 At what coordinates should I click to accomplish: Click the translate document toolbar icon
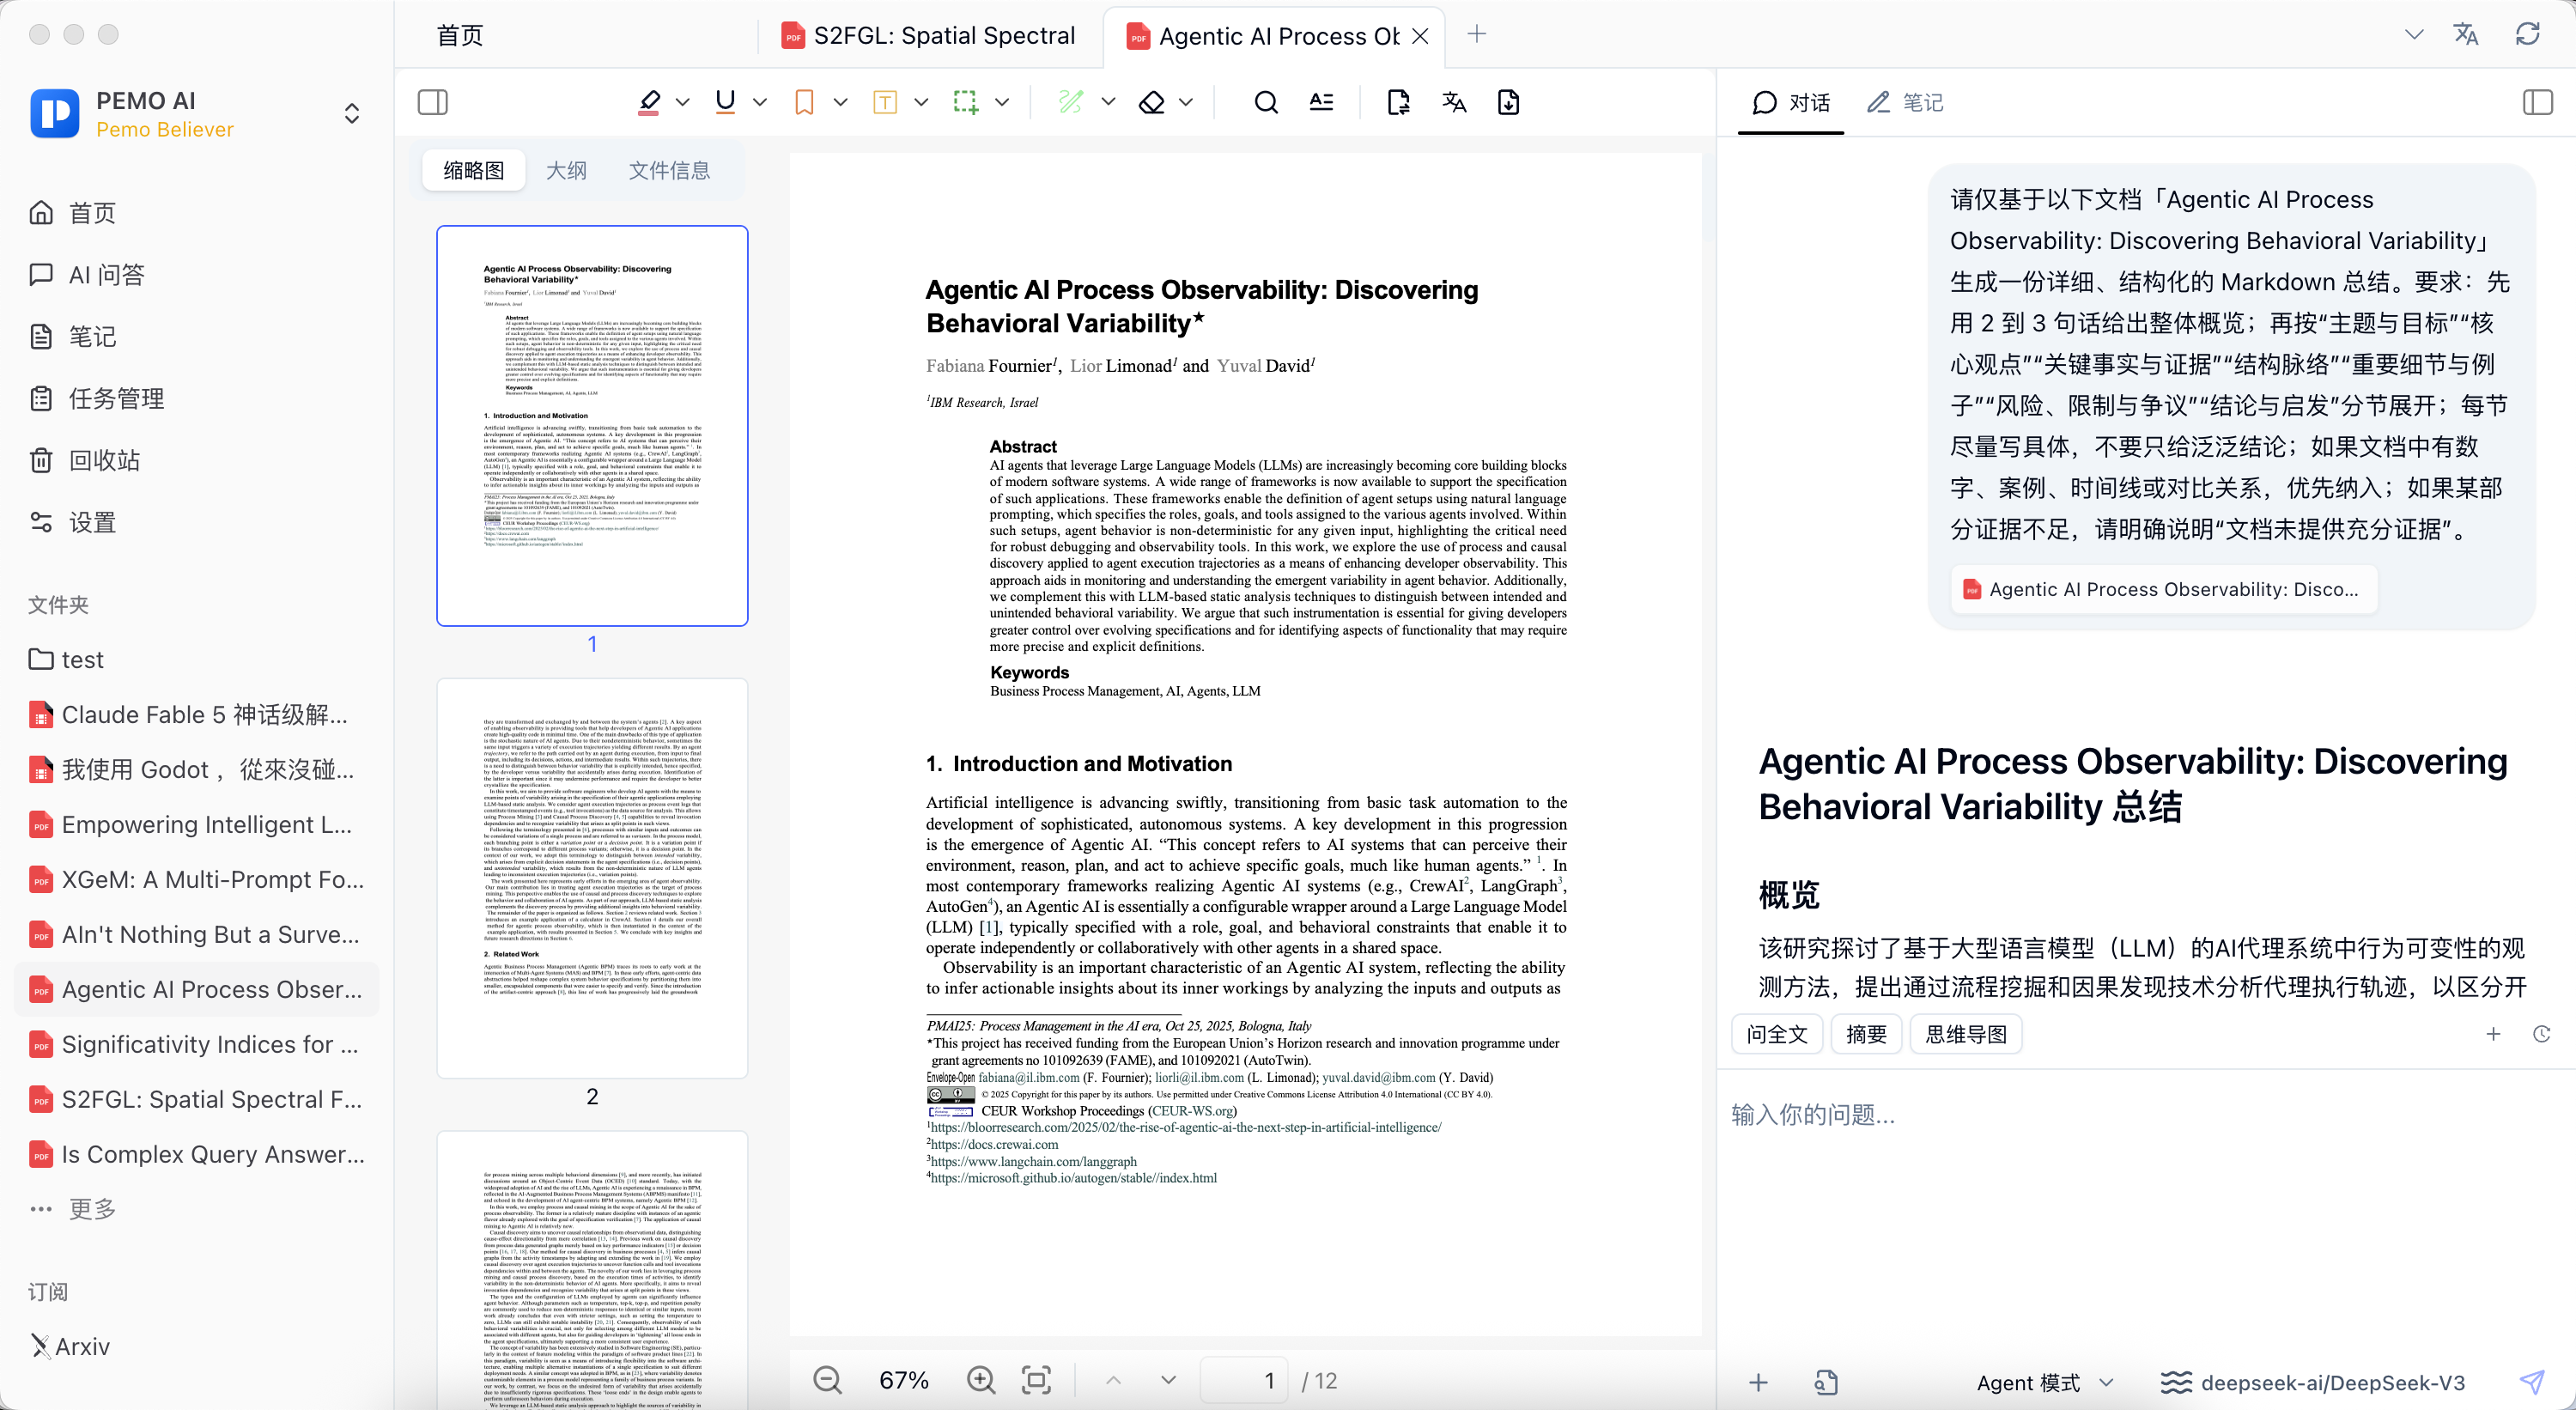pyautogui.click(x=1454, y=102)
